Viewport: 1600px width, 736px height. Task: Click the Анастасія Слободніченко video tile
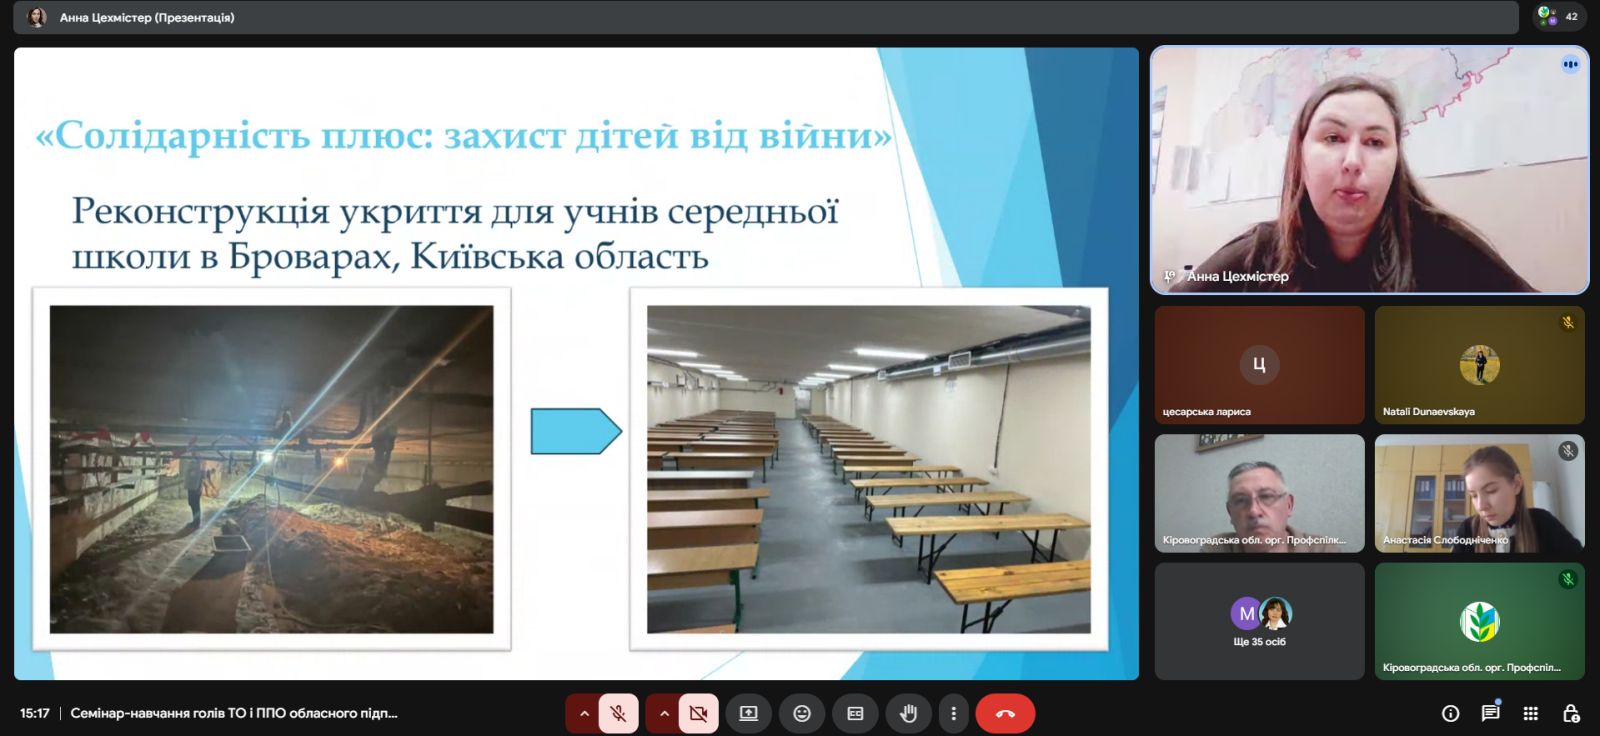pos(1479,493)
